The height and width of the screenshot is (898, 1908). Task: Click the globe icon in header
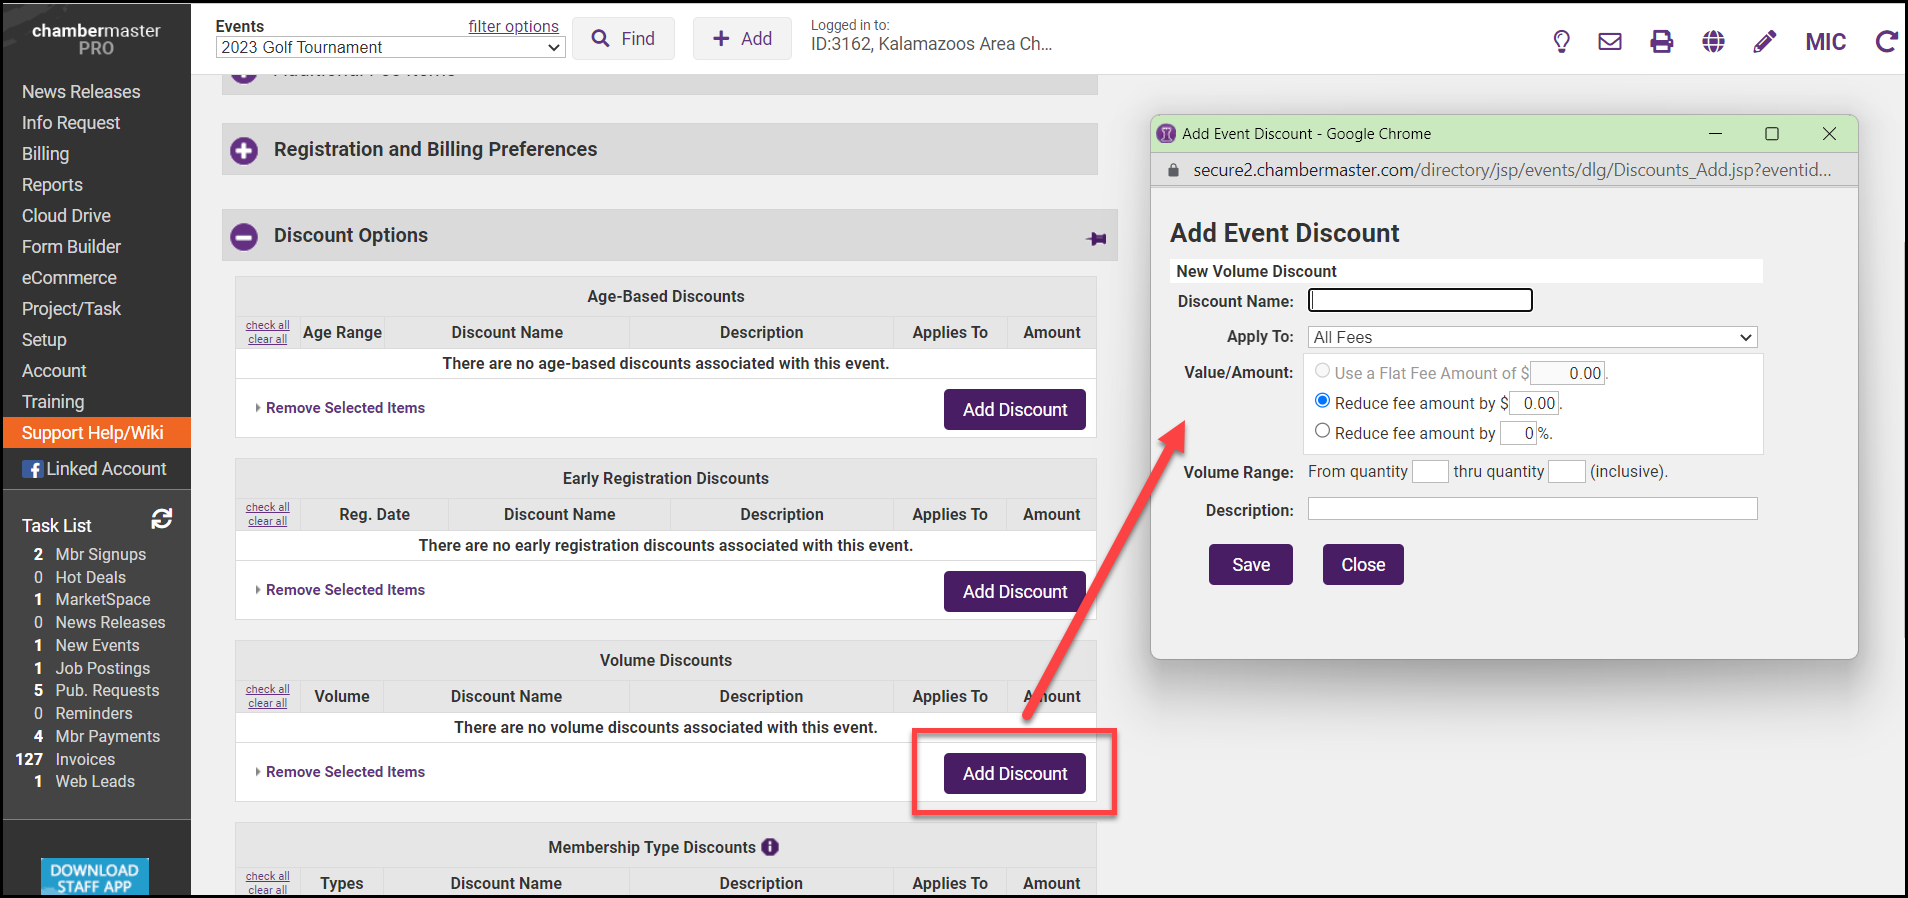[1713, 41]
